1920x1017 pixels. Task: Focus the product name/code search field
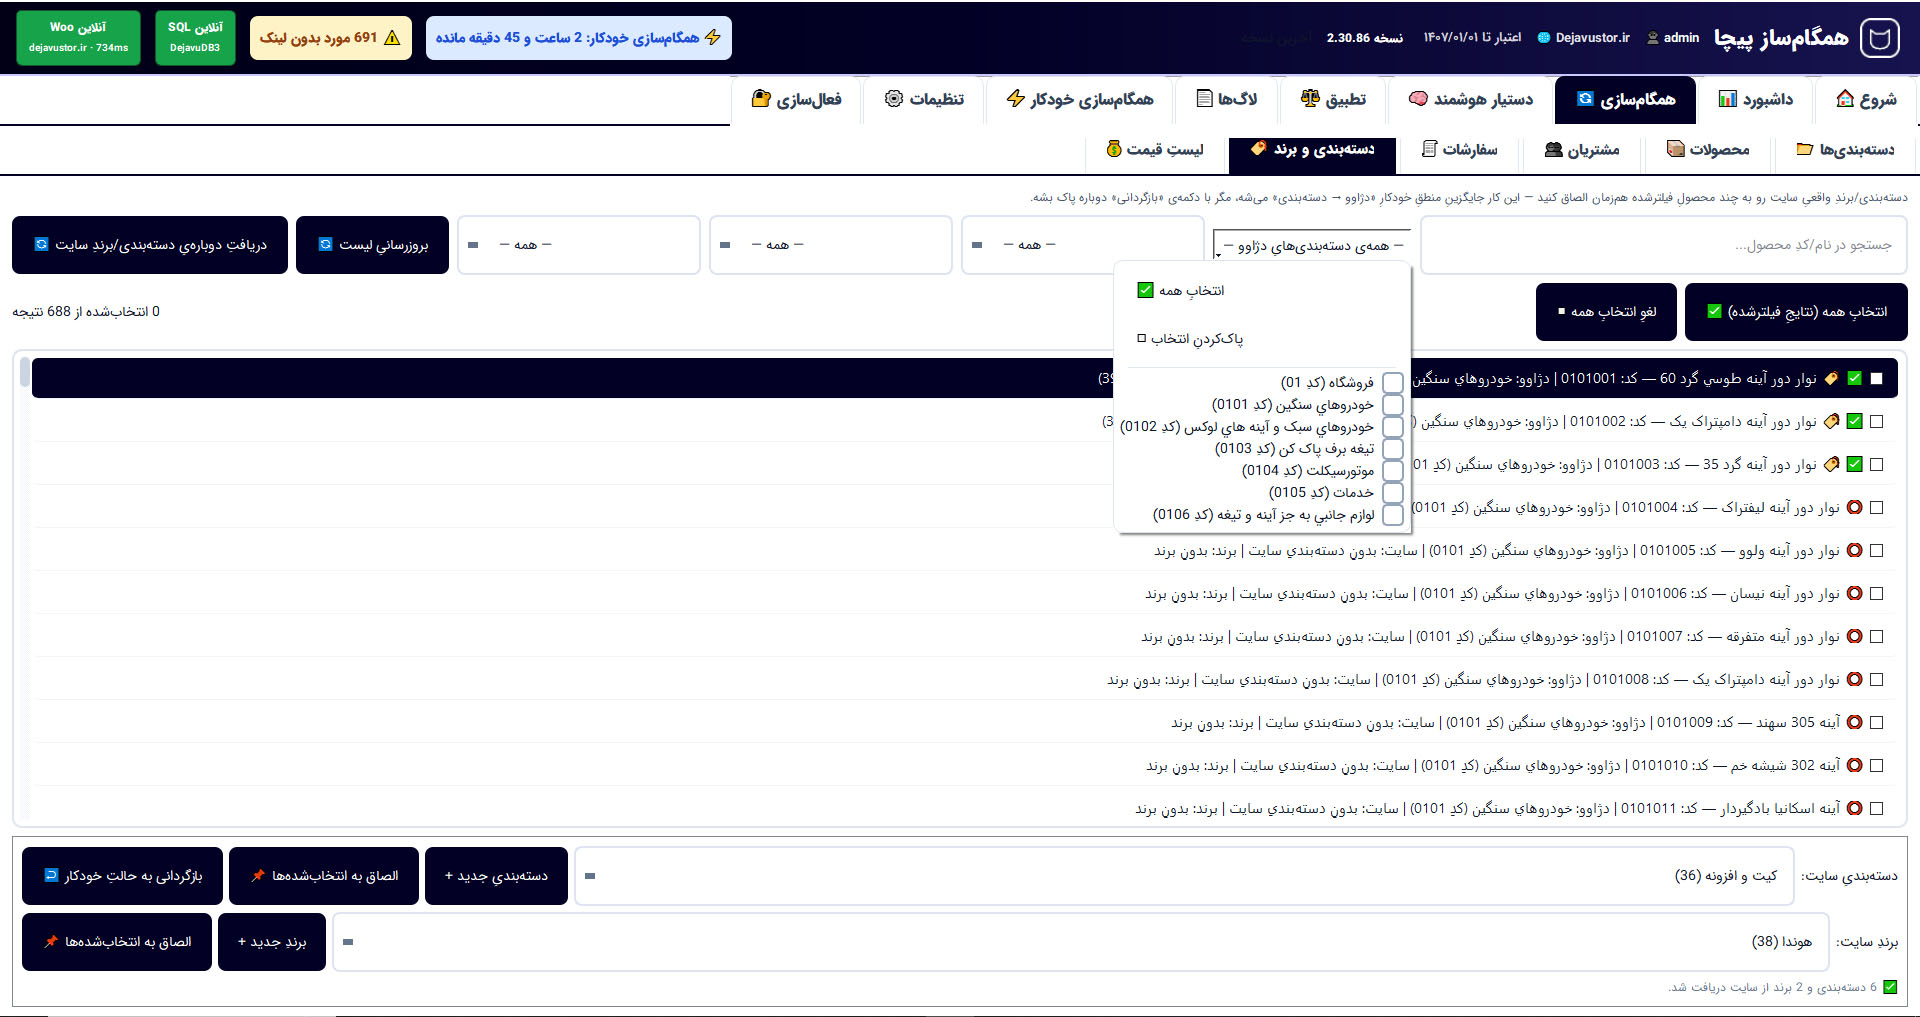click(1663, 245)
